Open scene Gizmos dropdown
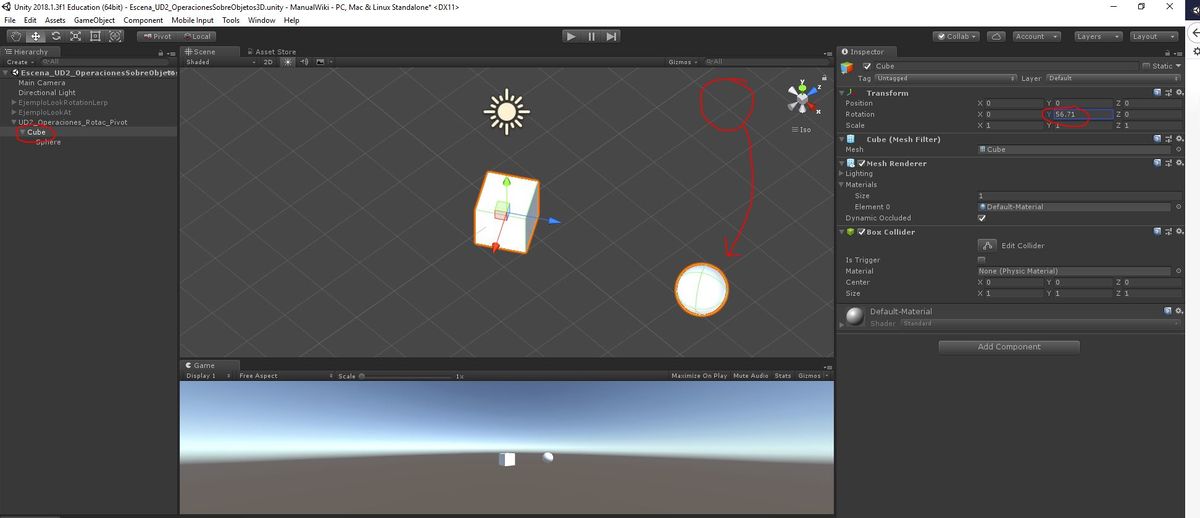 point(682,62)
